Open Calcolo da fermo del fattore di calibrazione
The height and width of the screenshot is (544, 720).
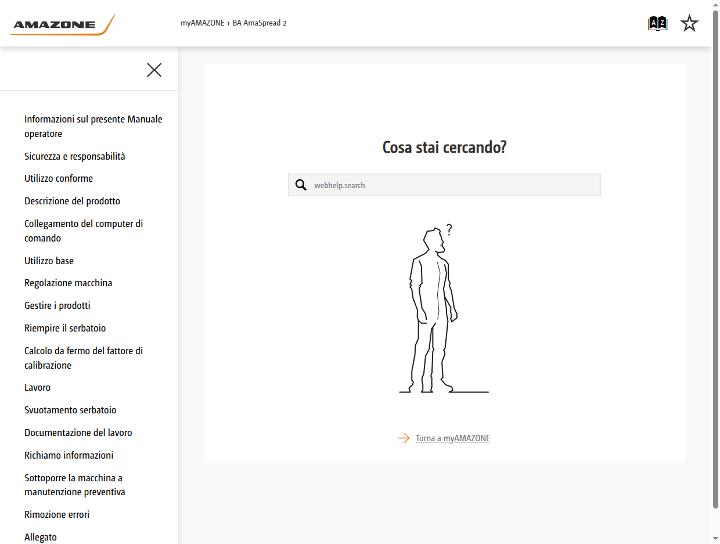tap(84, 358)
